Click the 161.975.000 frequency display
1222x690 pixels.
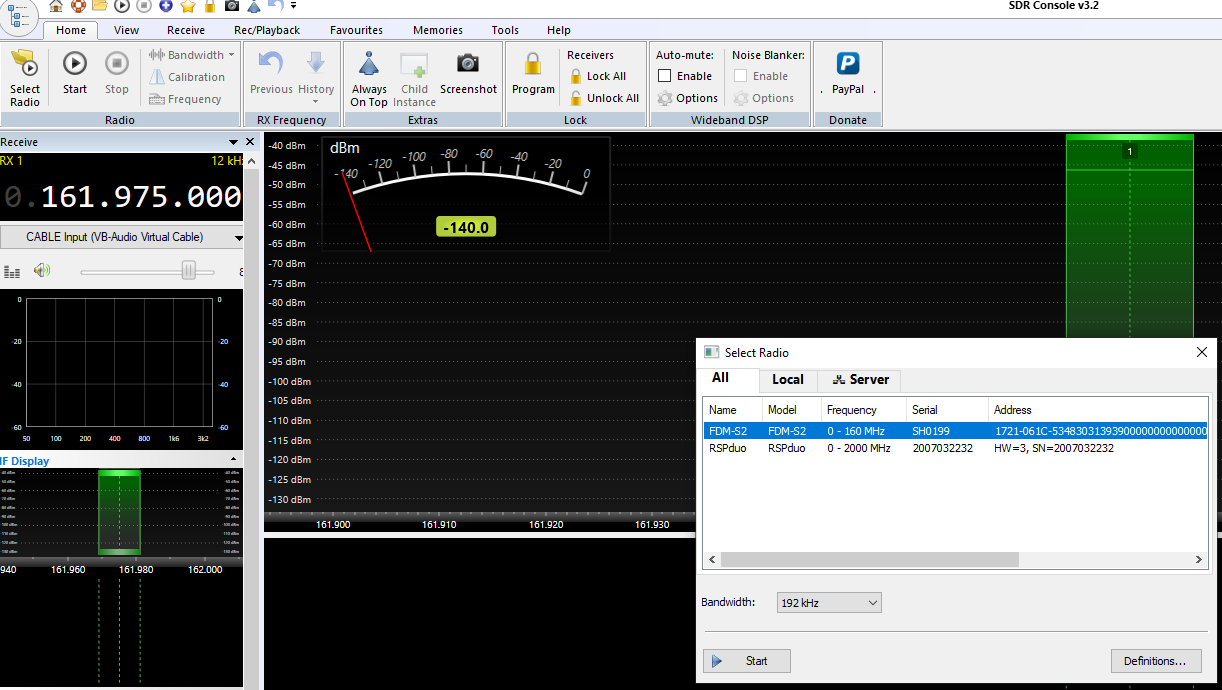tap(141, 197)
